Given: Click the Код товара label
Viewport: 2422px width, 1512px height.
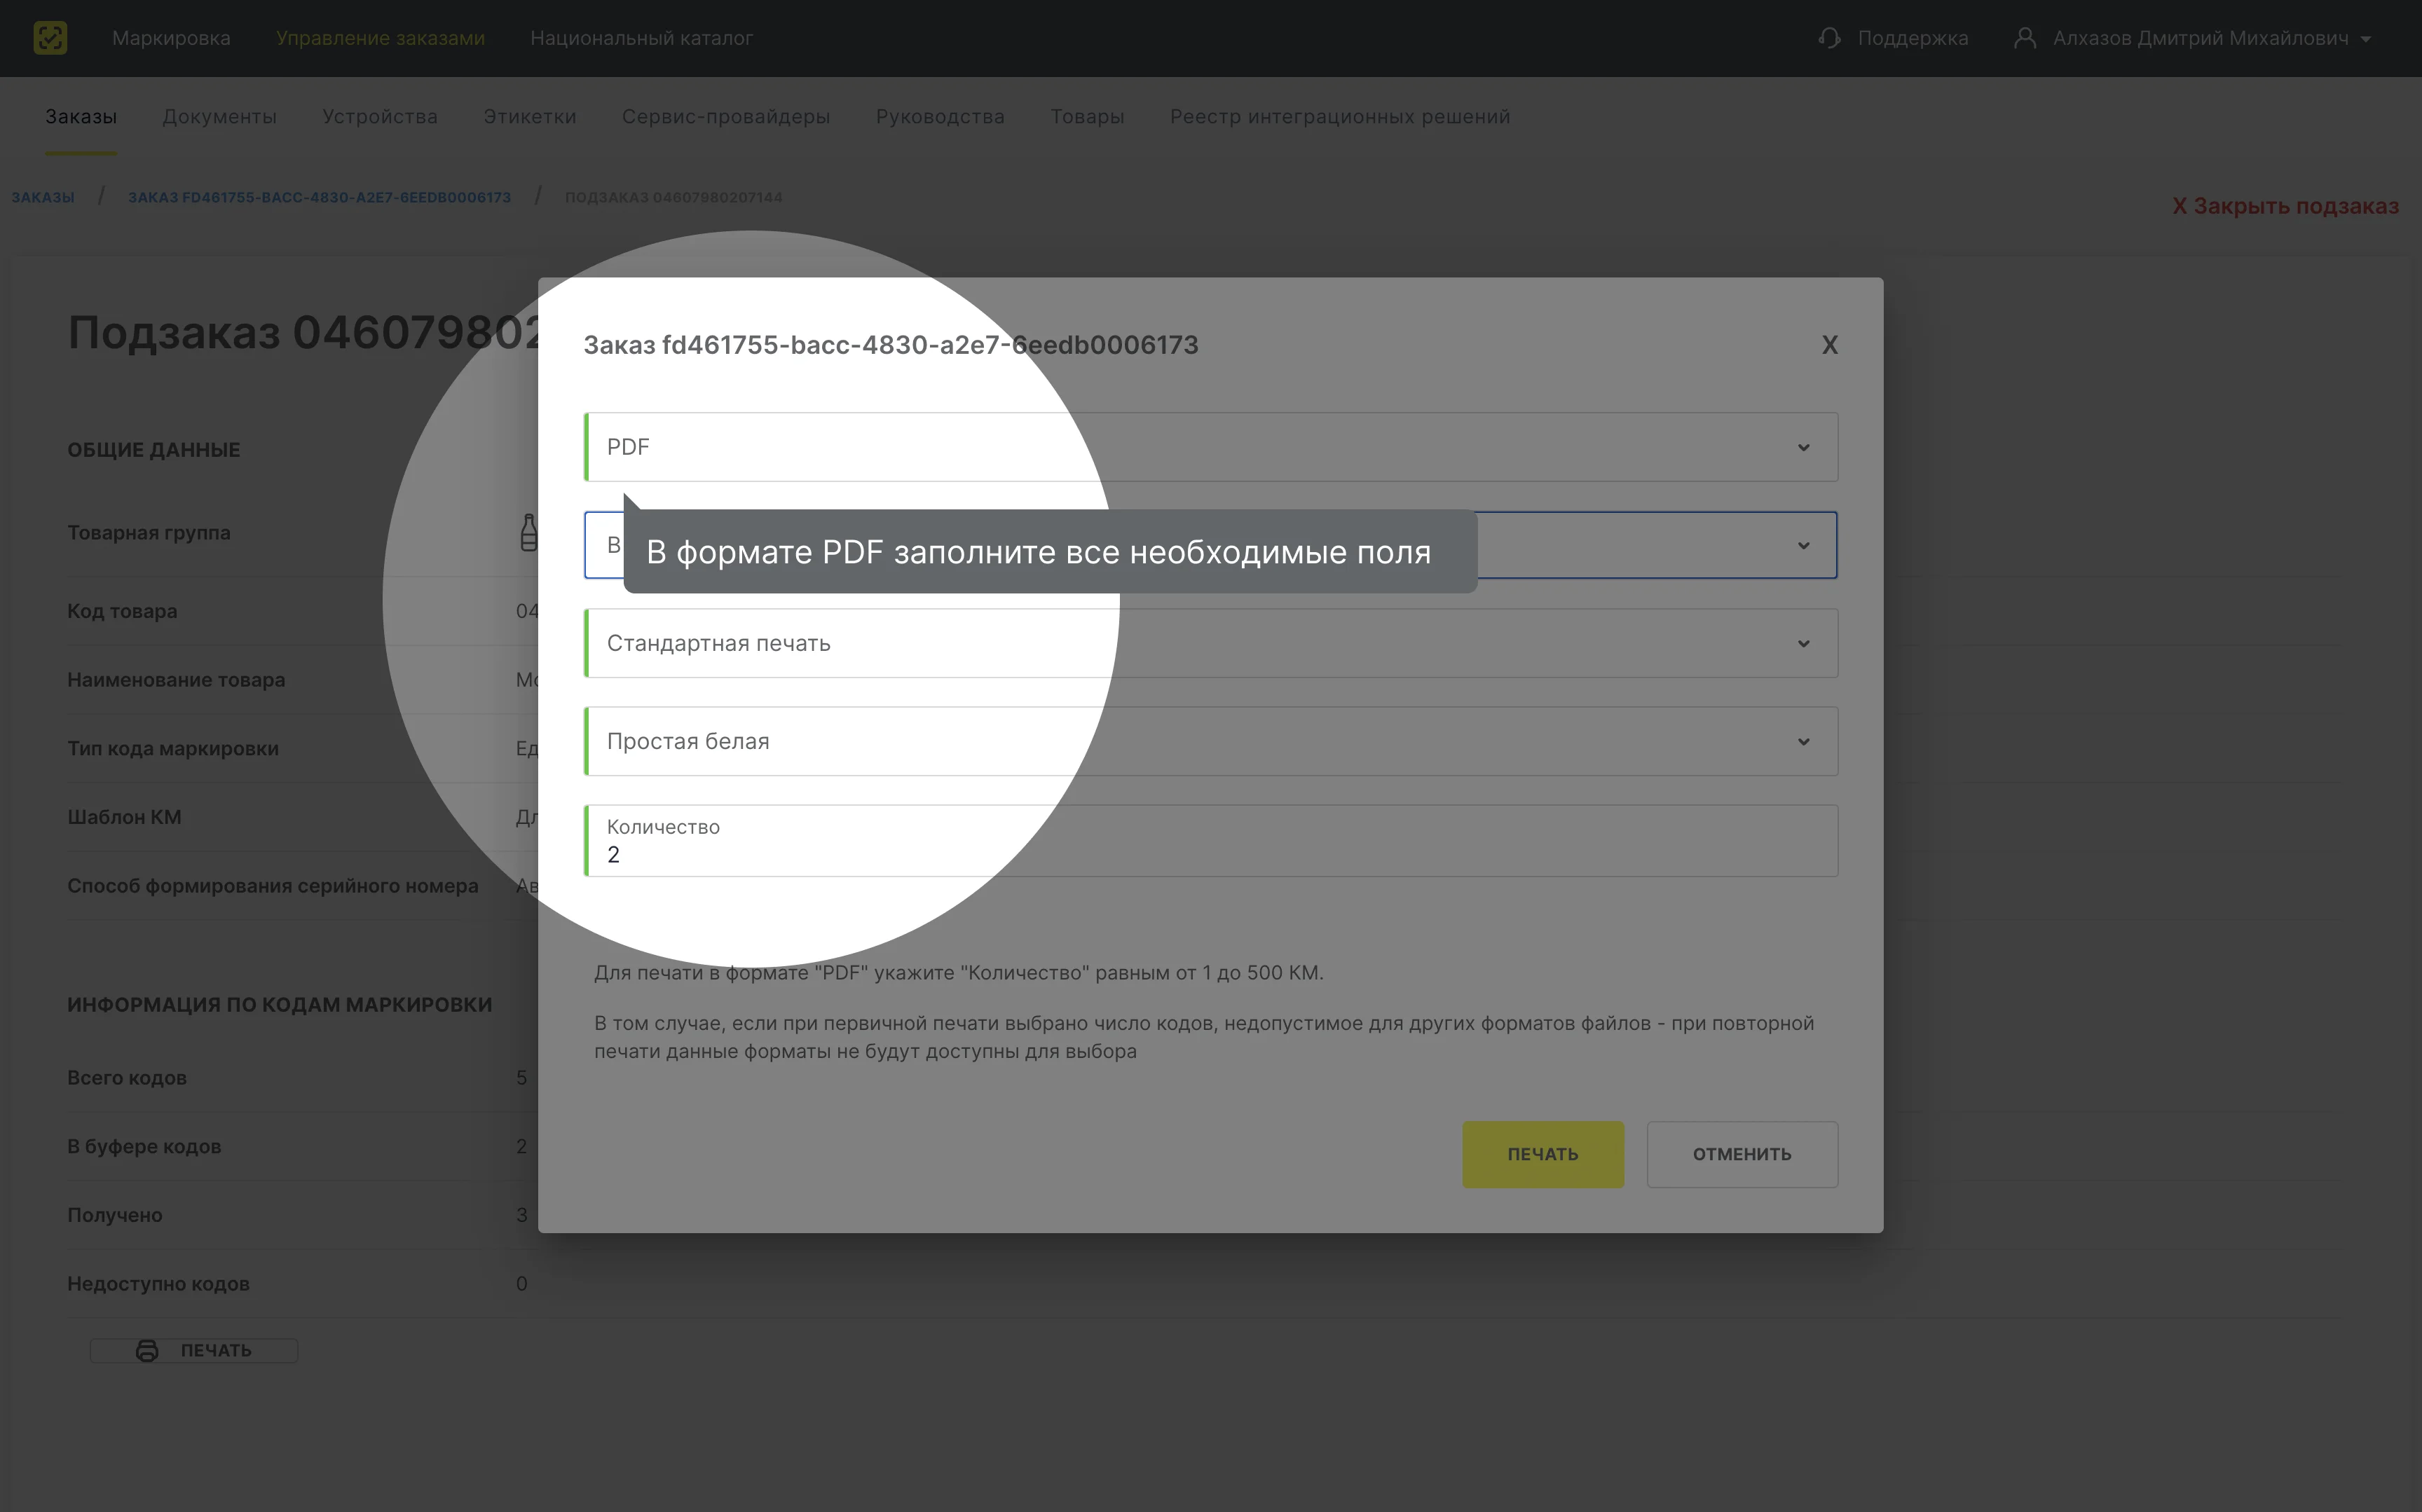Looking at the screenshot, I should [x=122, y=611].
